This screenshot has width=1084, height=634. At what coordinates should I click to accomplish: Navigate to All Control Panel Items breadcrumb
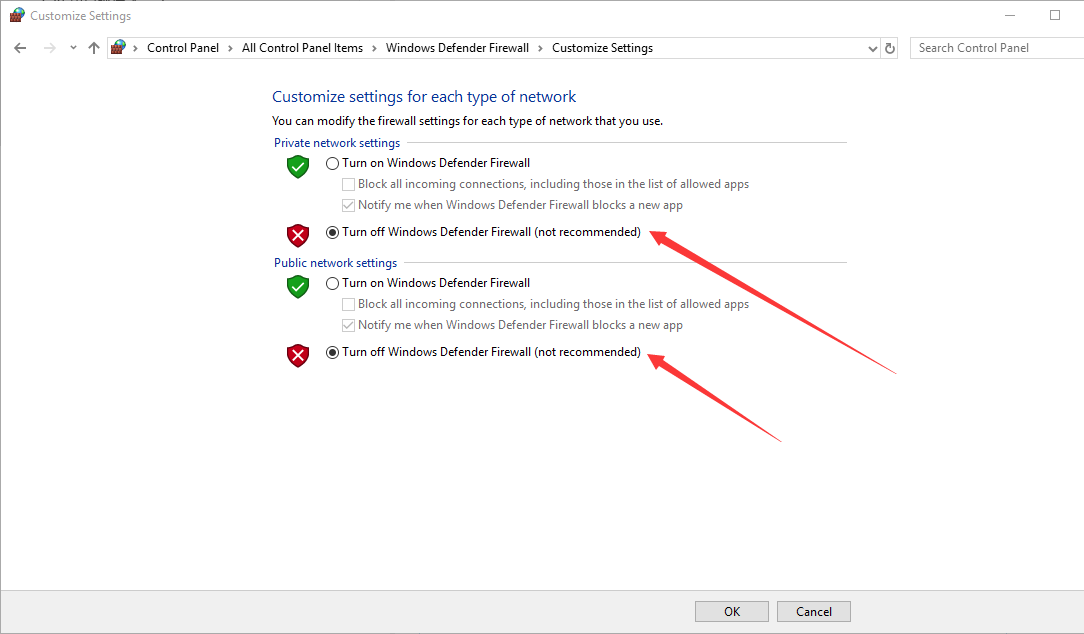click(302, 48)
